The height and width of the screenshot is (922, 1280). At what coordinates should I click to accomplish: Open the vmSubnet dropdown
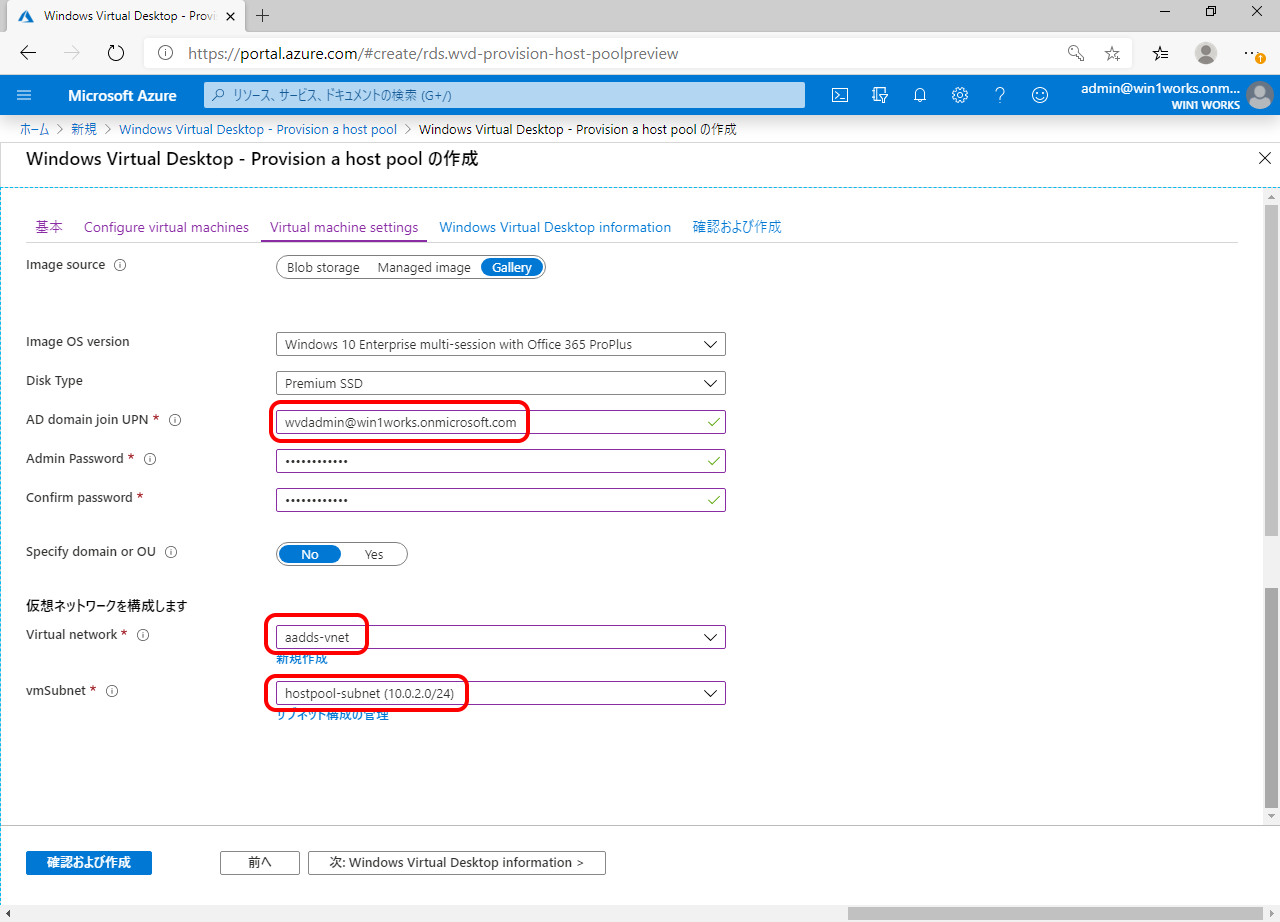click(501, 693)
